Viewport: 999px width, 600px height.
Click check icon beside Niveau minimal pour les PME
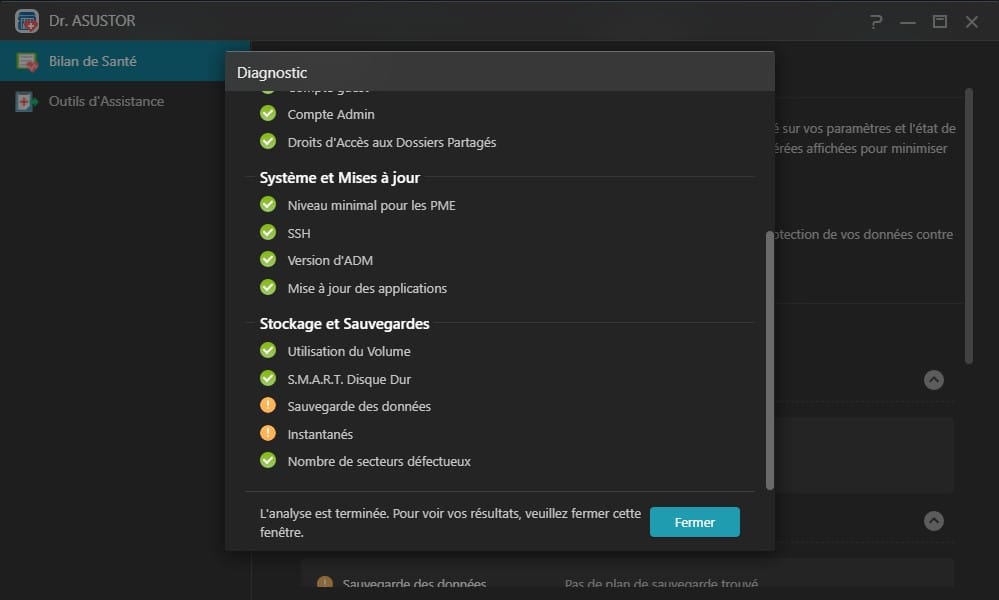click(268, 204)
